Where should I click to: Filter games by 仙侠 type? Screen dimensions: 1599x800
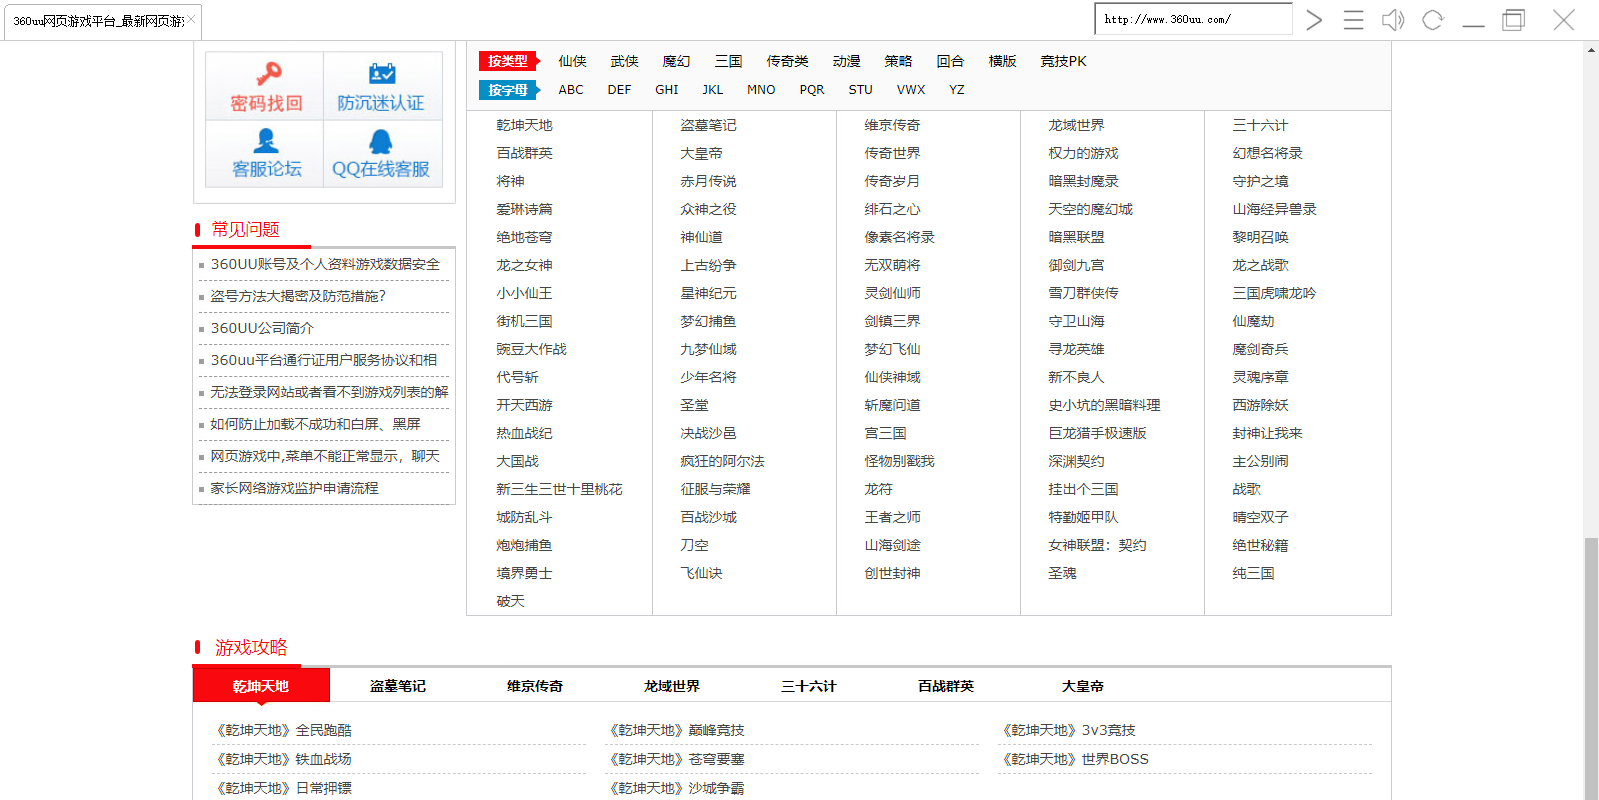(x=572, y=61)
